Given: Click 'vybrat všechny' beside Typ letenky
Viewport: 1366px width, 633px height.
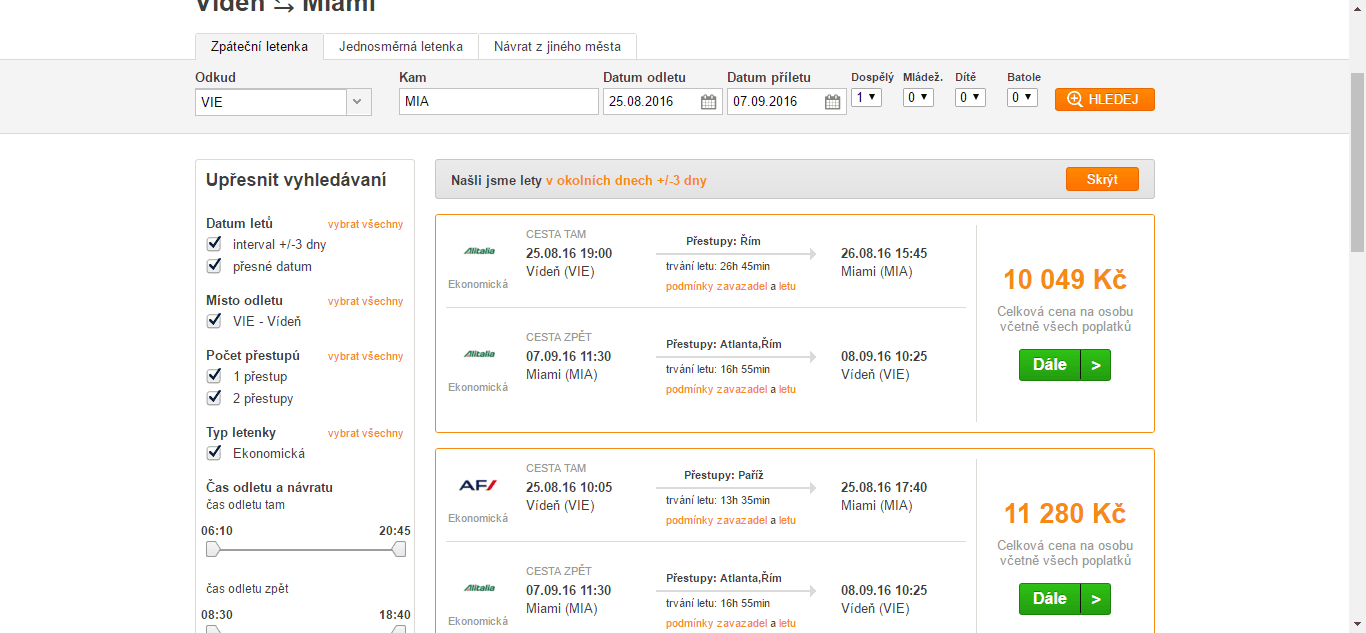Looking at the screenshot, I should tap(365, 433).
